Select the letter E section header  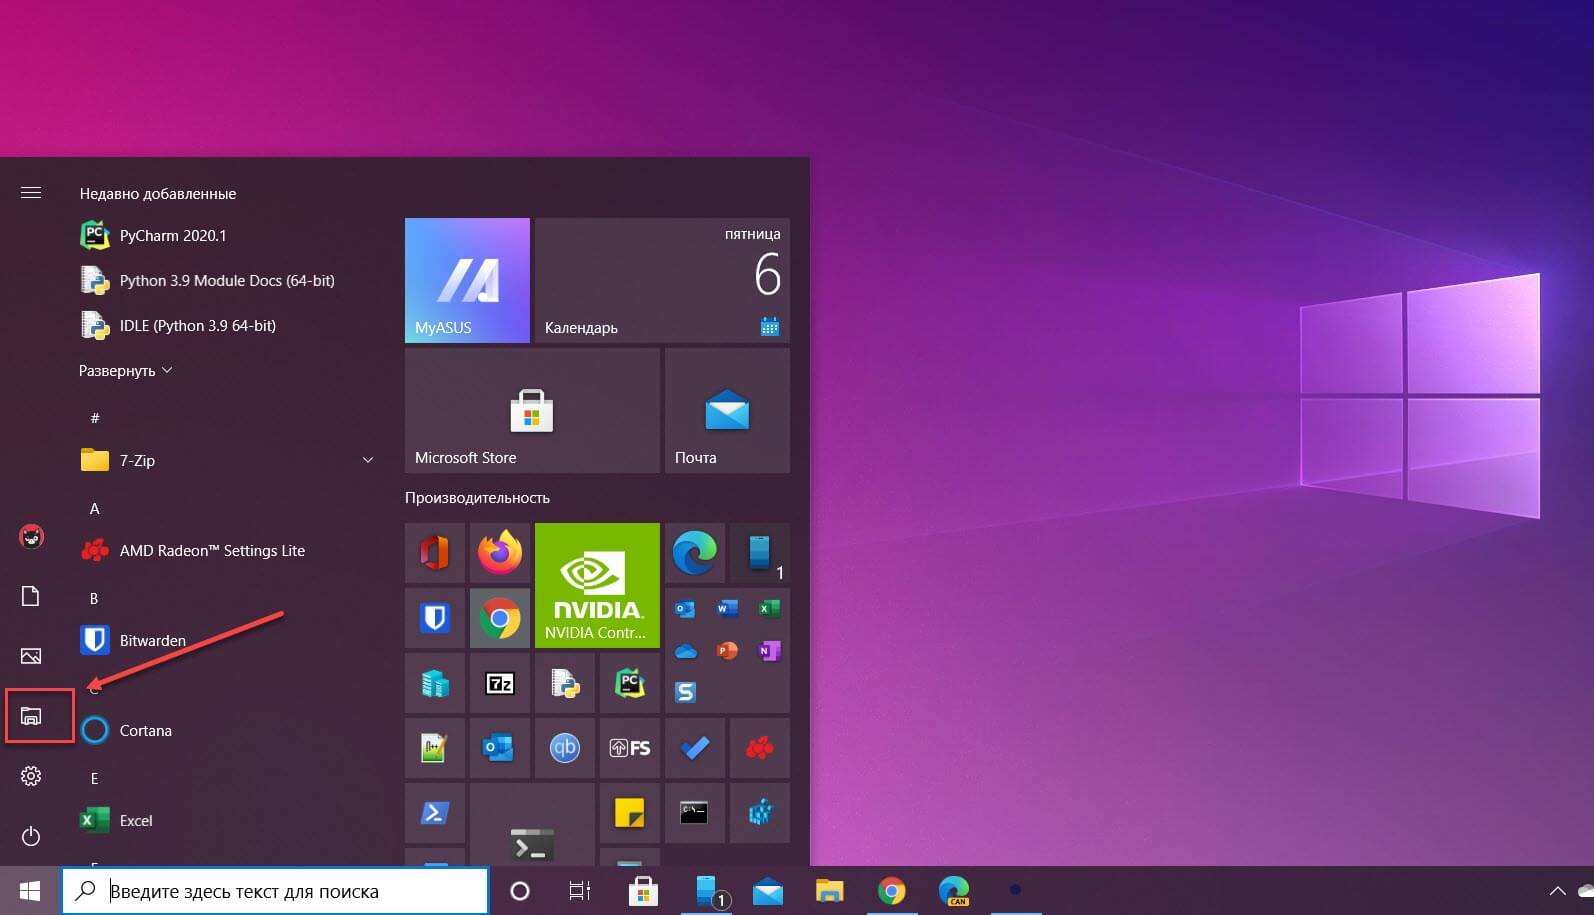tap(94, 779)
